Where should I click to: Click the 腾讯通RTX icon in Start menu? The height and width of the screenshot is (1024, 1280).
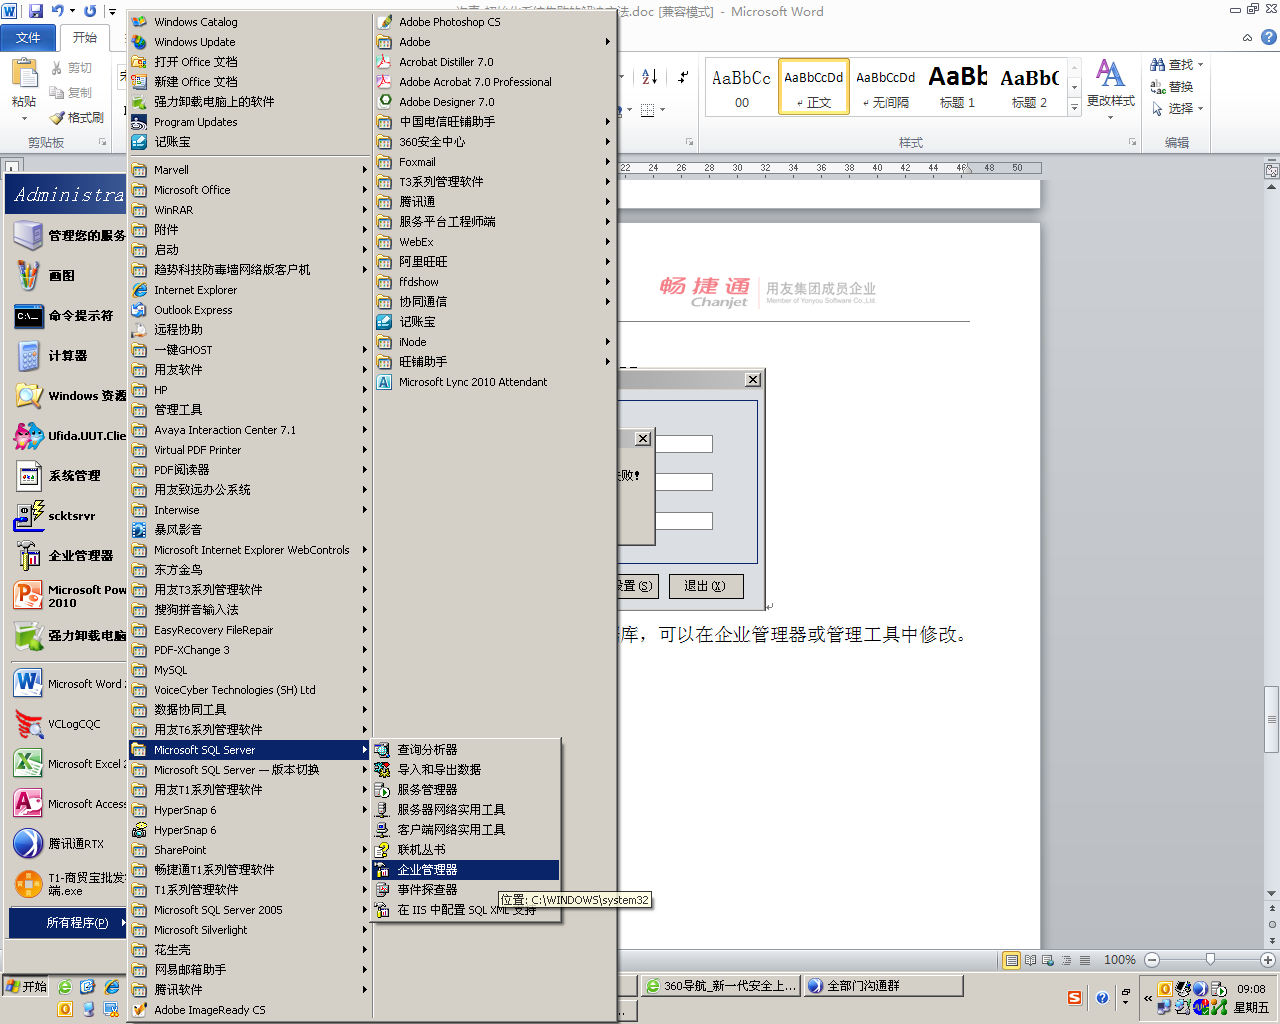(28, 844)
